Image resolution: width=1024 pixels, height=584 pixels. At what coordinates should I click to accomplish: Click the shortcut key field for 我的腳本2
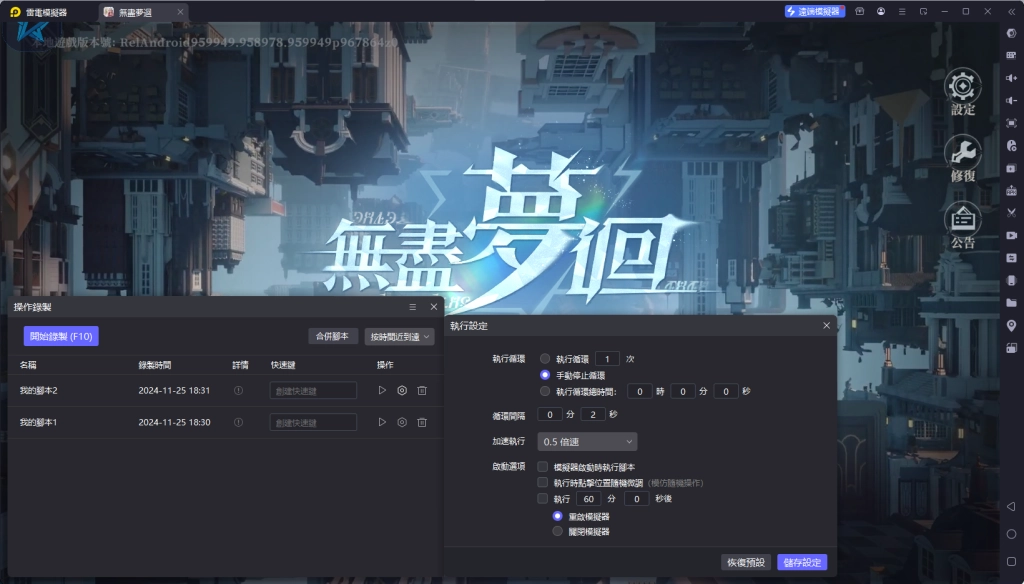click(x=313, y=391)
